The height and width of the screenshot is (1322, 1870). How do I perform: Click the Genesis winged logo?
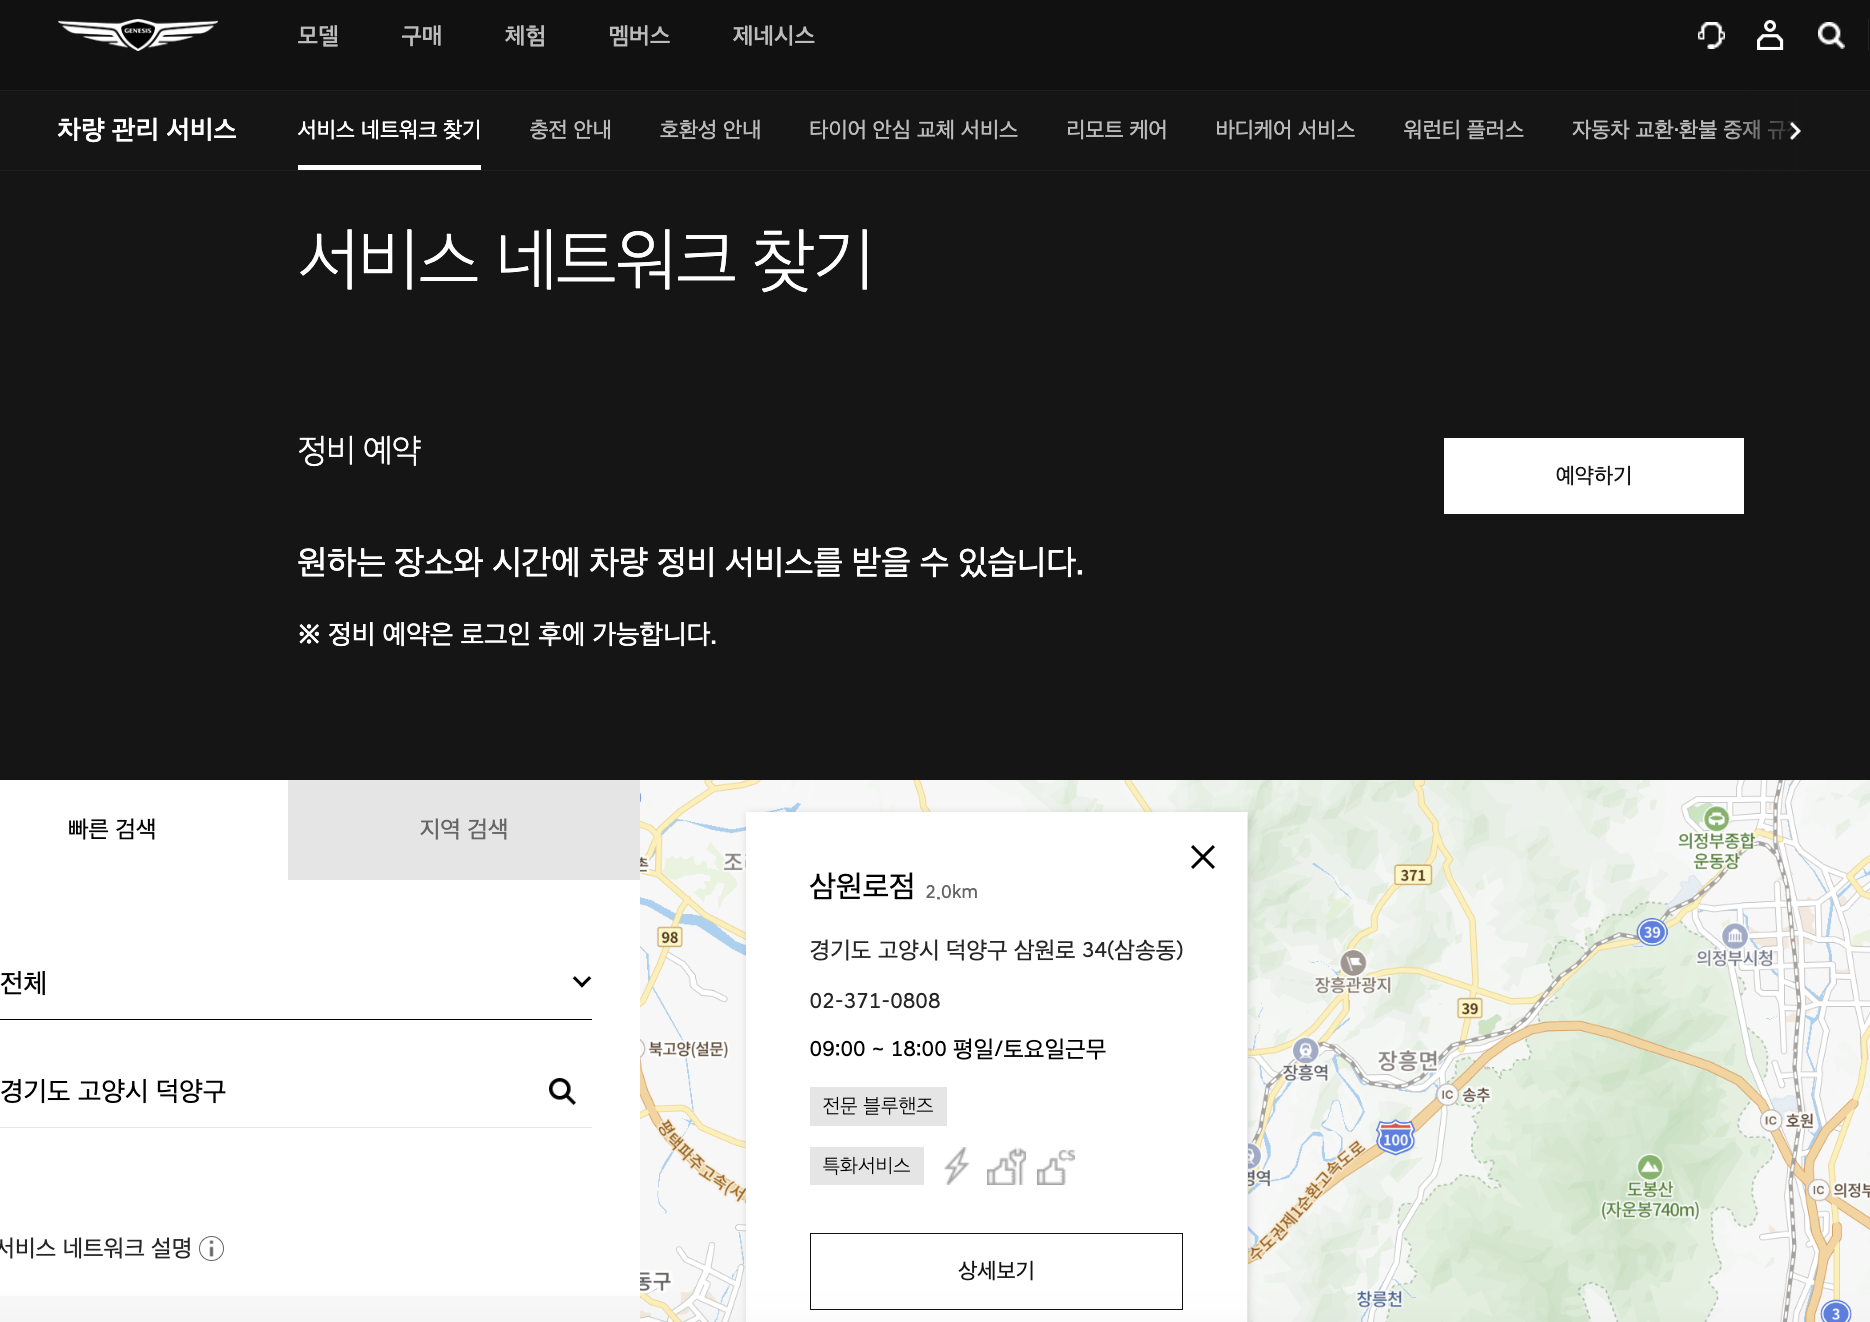pos(138,35)
